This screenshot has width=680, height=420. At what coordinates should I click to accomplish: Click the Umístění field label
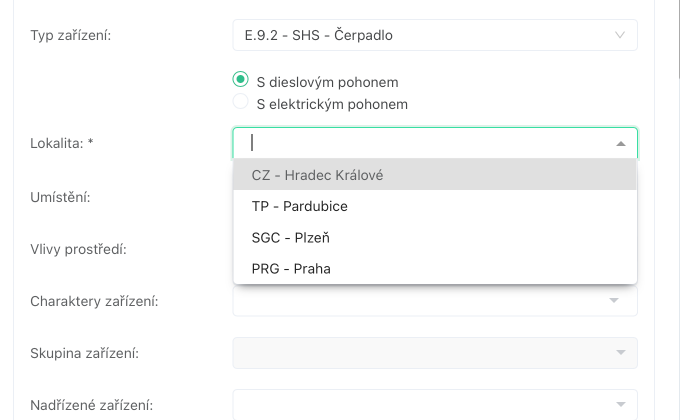pos(61,197)
